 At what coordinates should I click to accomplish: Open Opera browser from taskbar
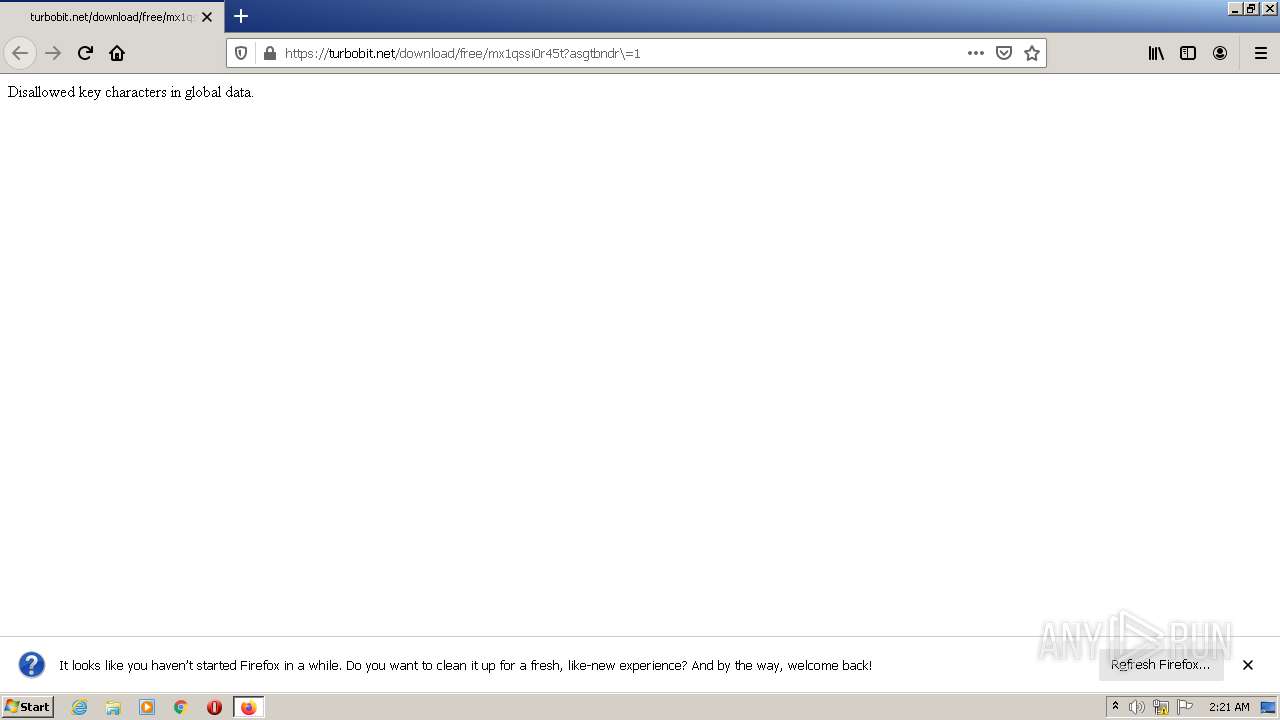click(x=214, y=707)
